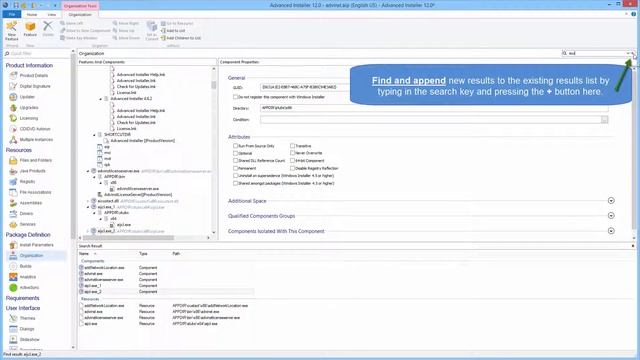Open the Multiple Instances page
This screenshot has width=640, height=360.
[31, 139]
